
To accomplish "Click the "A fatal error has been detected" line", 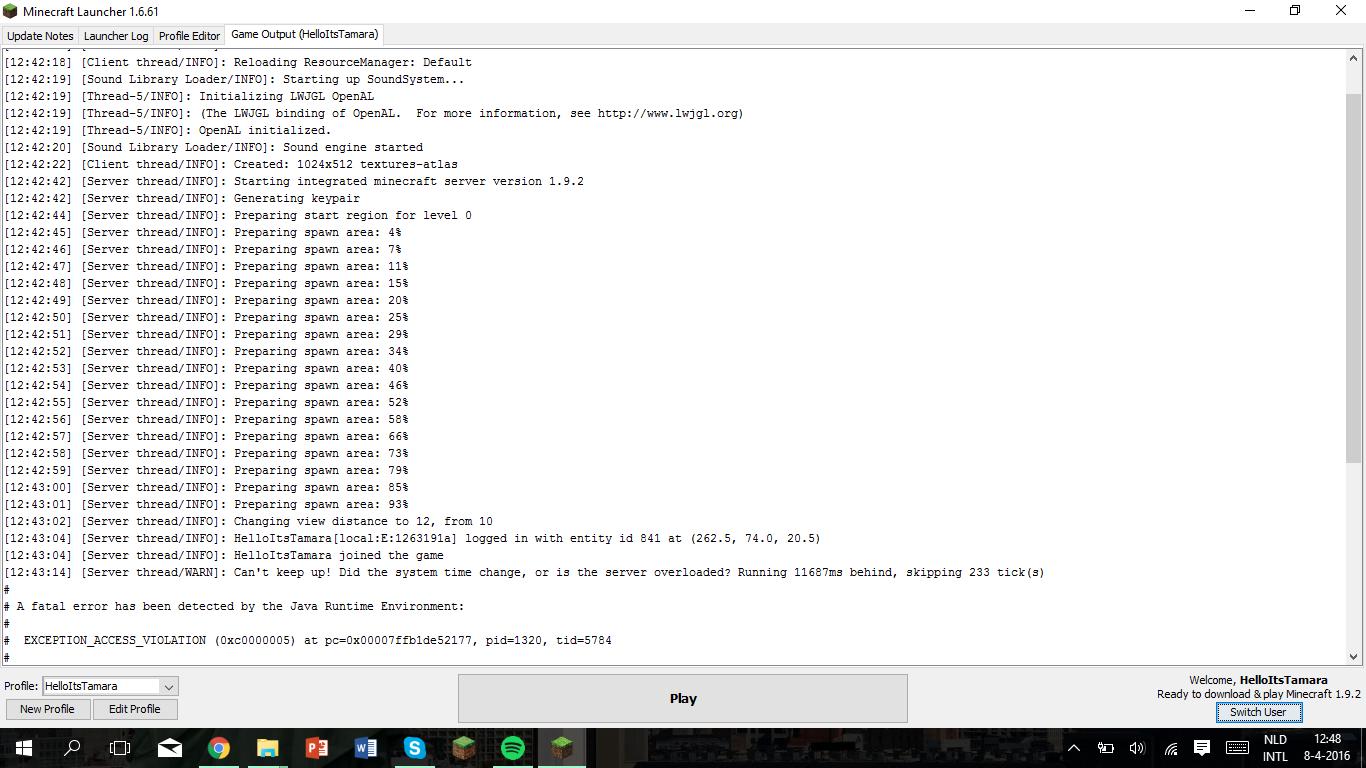I will (234, 606).
